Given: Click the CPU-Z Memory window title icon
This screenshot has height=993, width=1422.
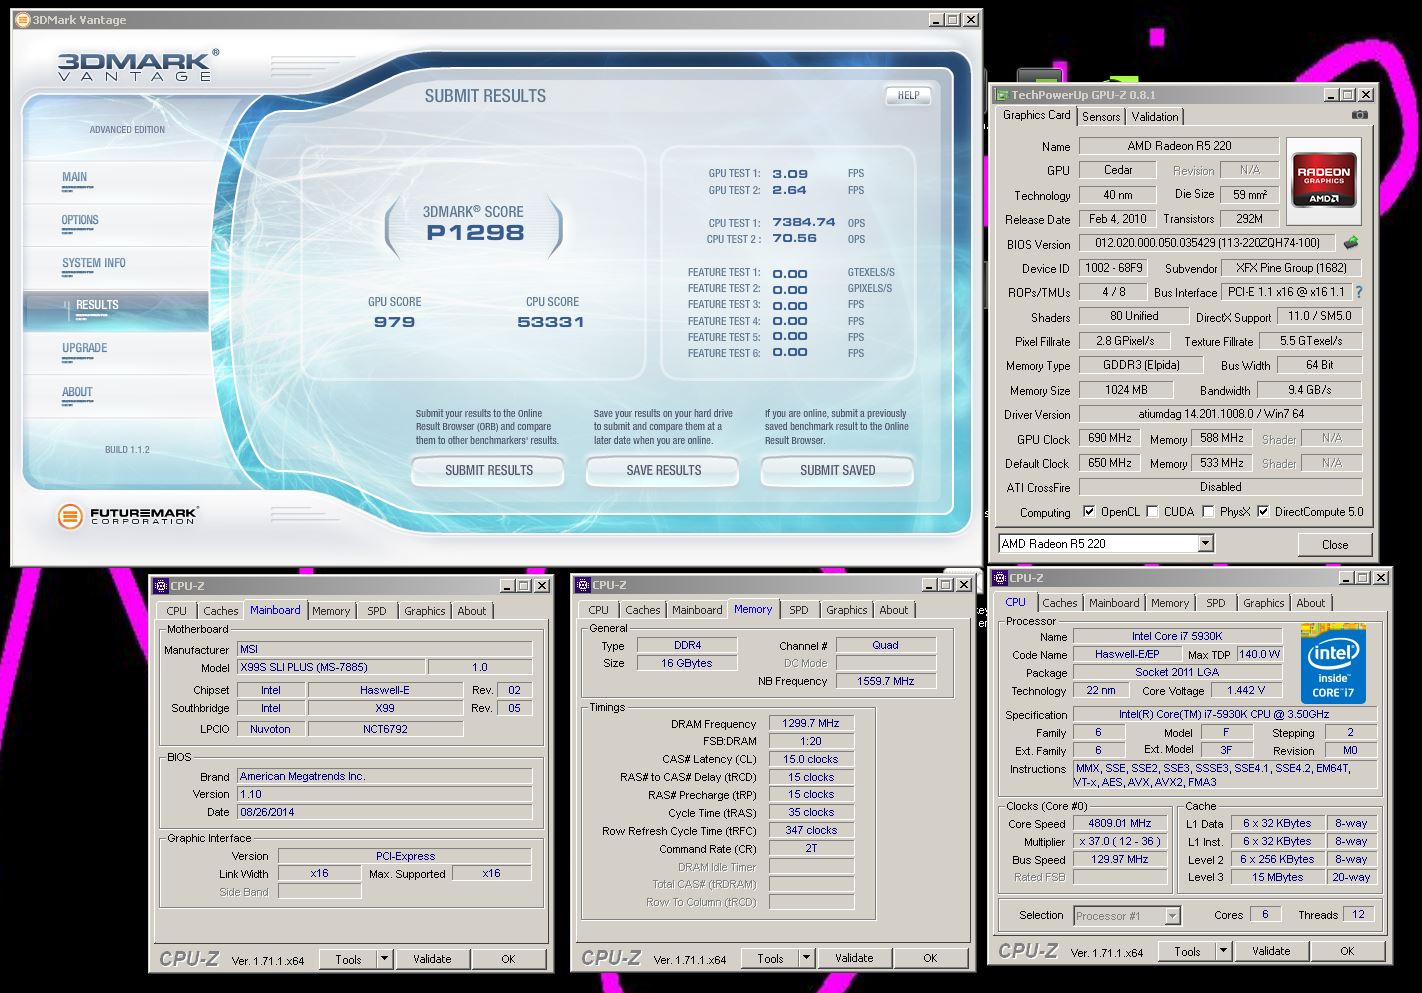Looking at the screenshot, I should click(582, 585).
